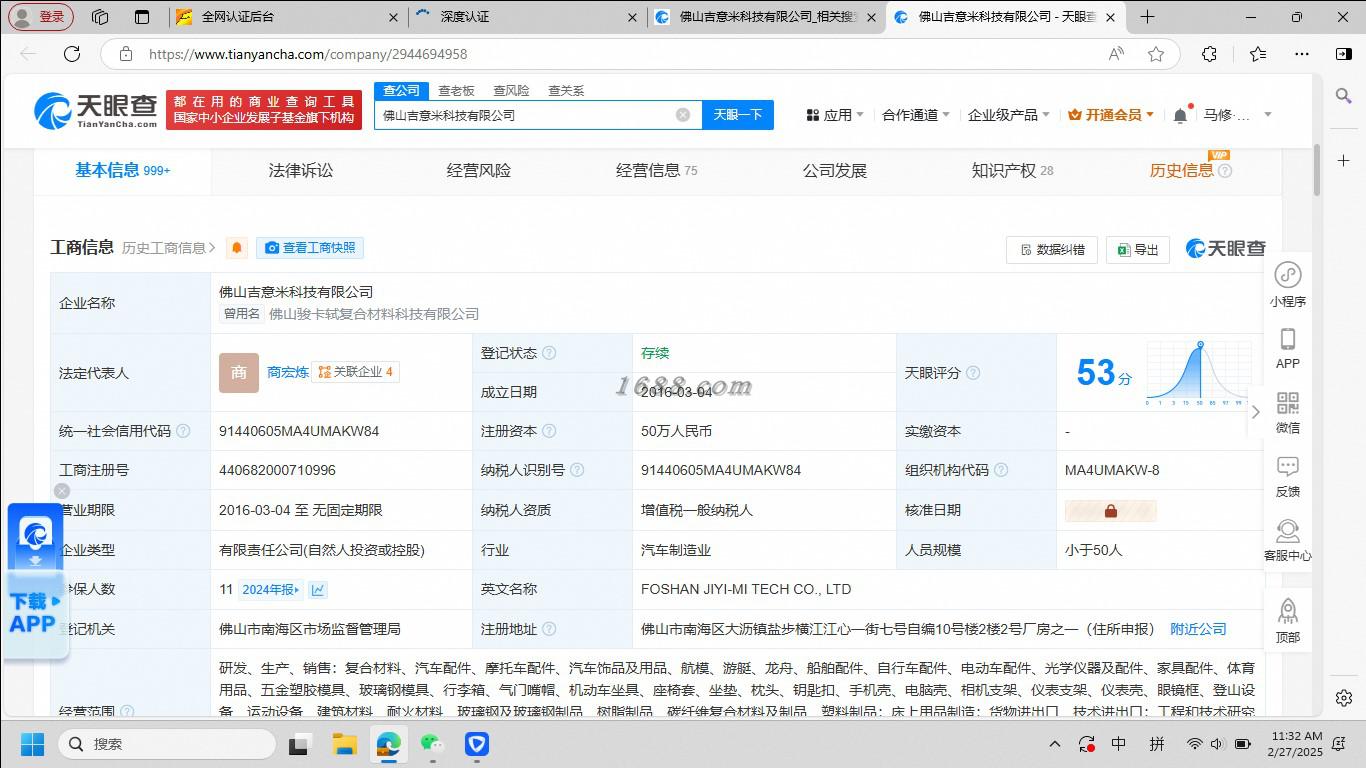Click the browser refresh icon
Screen dimensions: 1366x768
tap(72, 54)
